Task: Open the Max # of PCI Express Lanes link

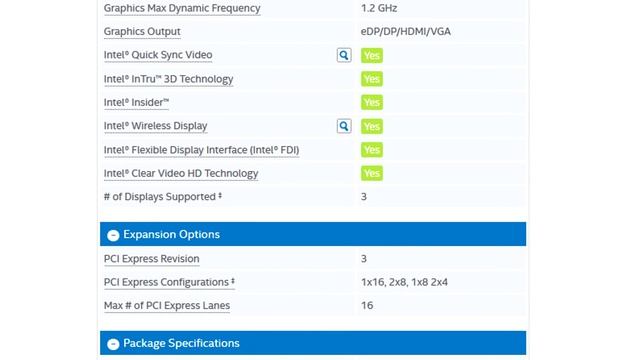Action: (167, 305)
